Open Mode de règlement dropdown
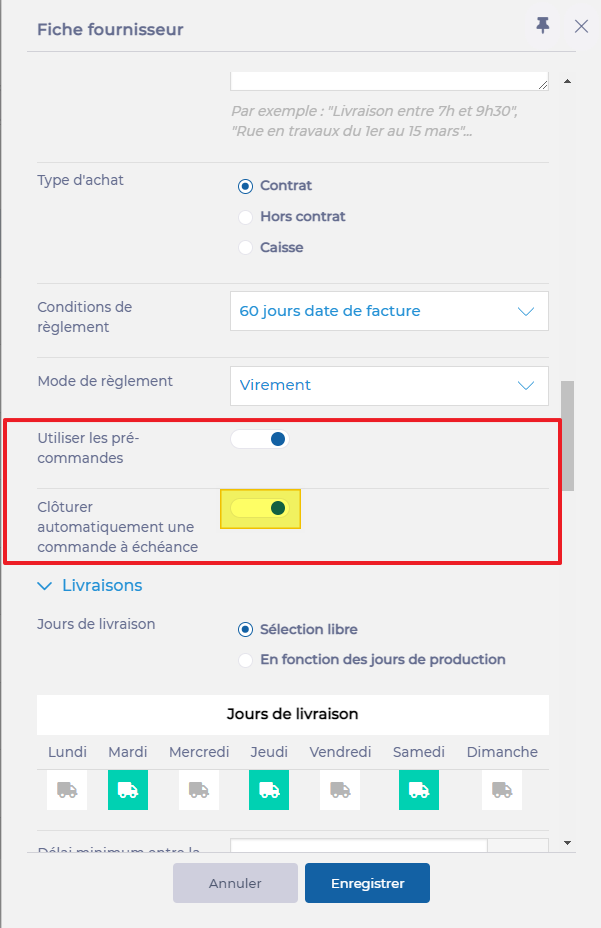 (389, 385)
